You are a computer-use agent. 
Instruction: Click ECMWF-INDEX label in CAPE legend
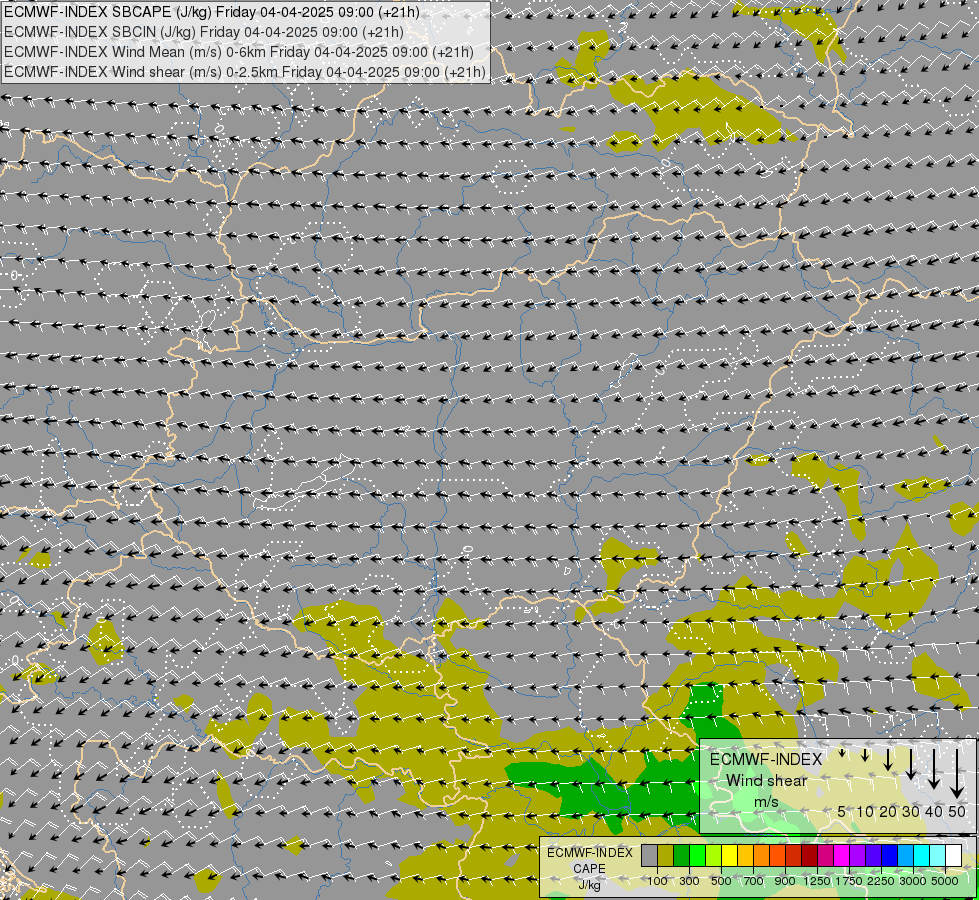pyautogui.click(x=590, y=853)
